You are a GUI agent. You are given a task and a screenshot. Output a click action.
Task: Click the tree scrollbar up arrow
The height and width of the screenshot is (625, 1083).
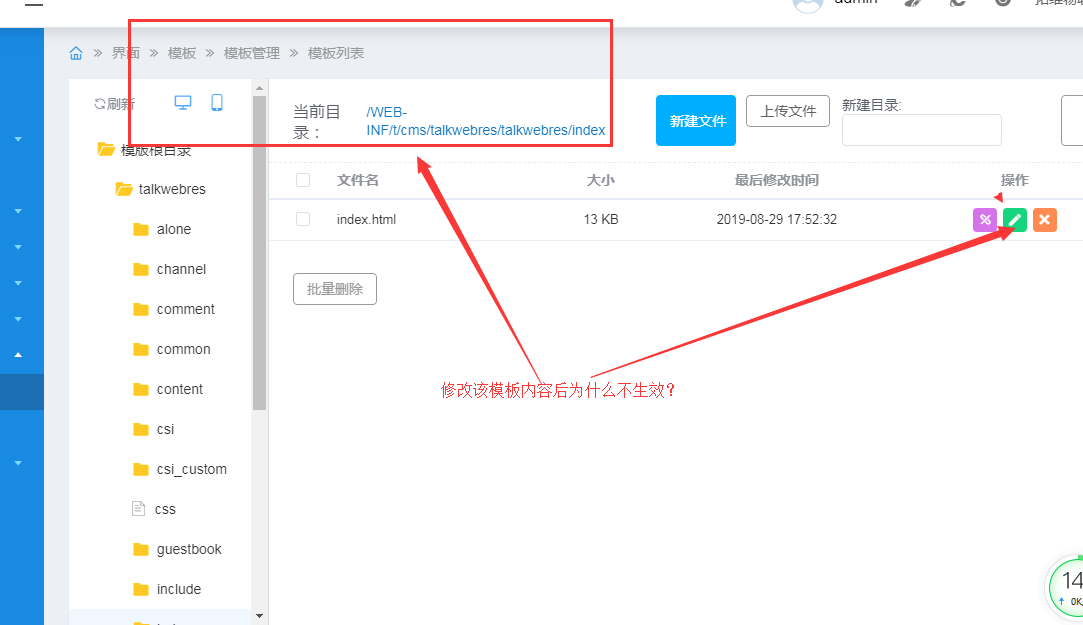click(x=260, y=88)
